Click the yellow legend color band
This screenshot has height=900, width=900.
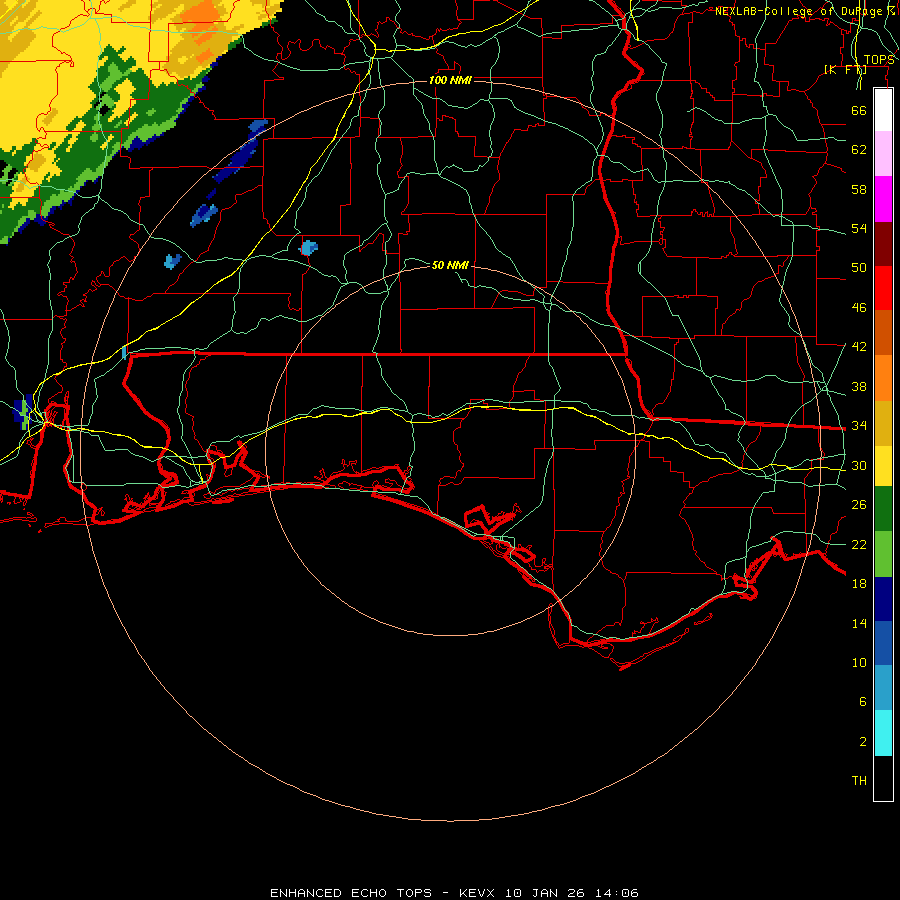883,465
